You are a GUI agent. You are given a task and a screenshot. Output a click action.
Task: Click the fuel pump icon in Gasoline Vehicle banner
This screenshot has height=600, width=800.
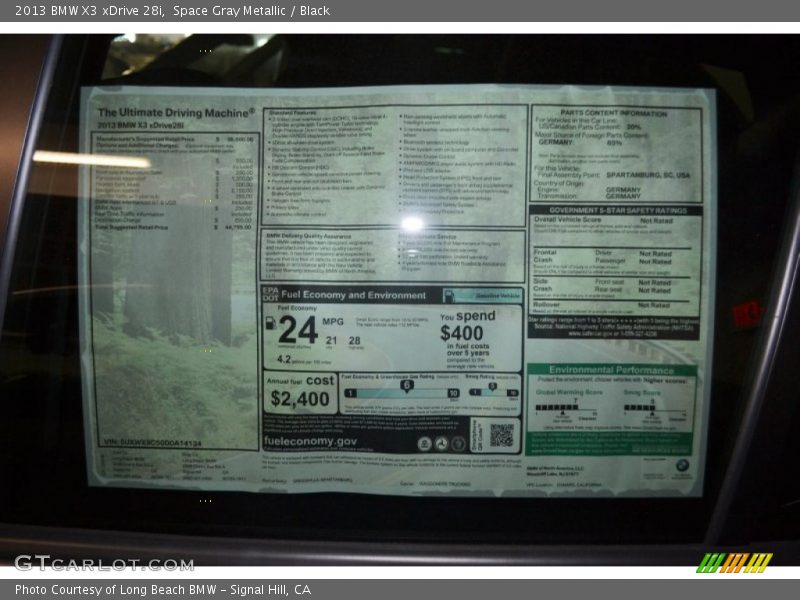click(x=449, y=295)
